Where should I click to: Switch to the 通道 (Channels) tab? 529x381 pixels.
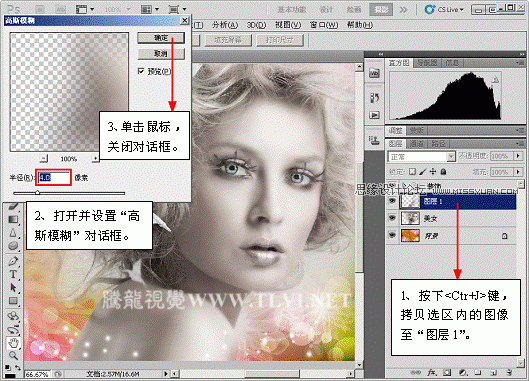point(417,144)
